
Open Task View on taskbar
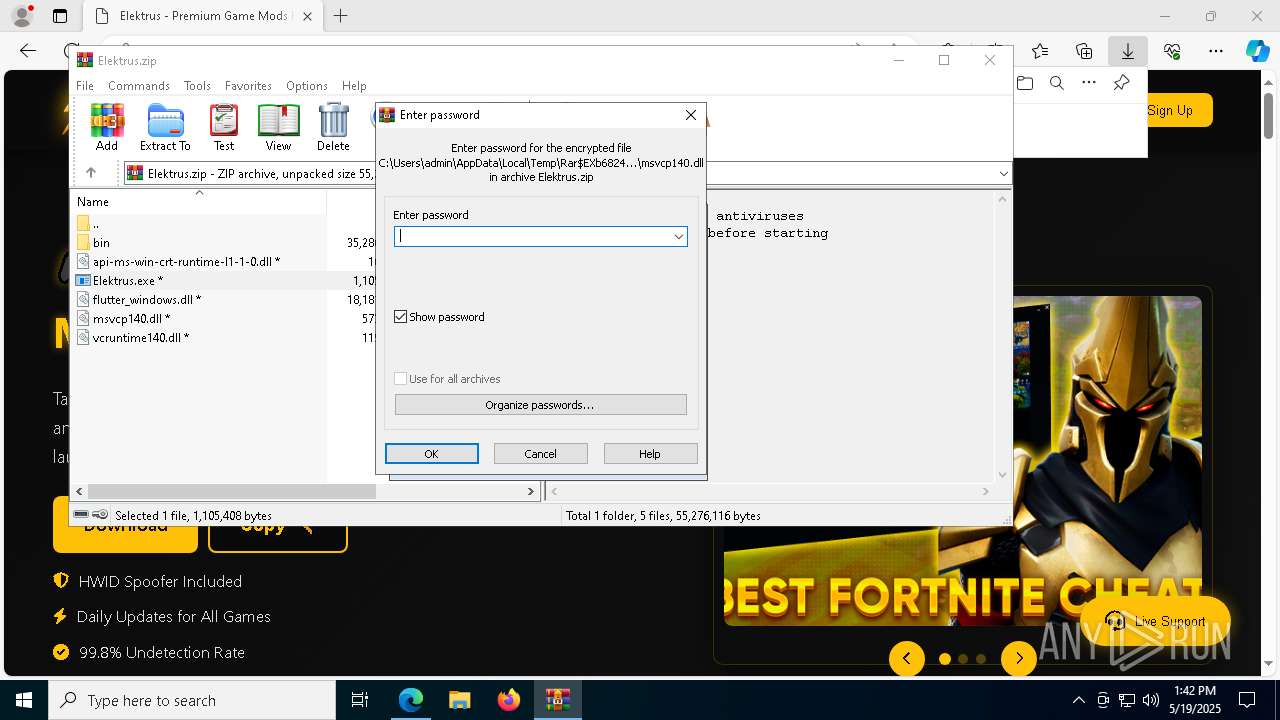click(x=360, y=700)
